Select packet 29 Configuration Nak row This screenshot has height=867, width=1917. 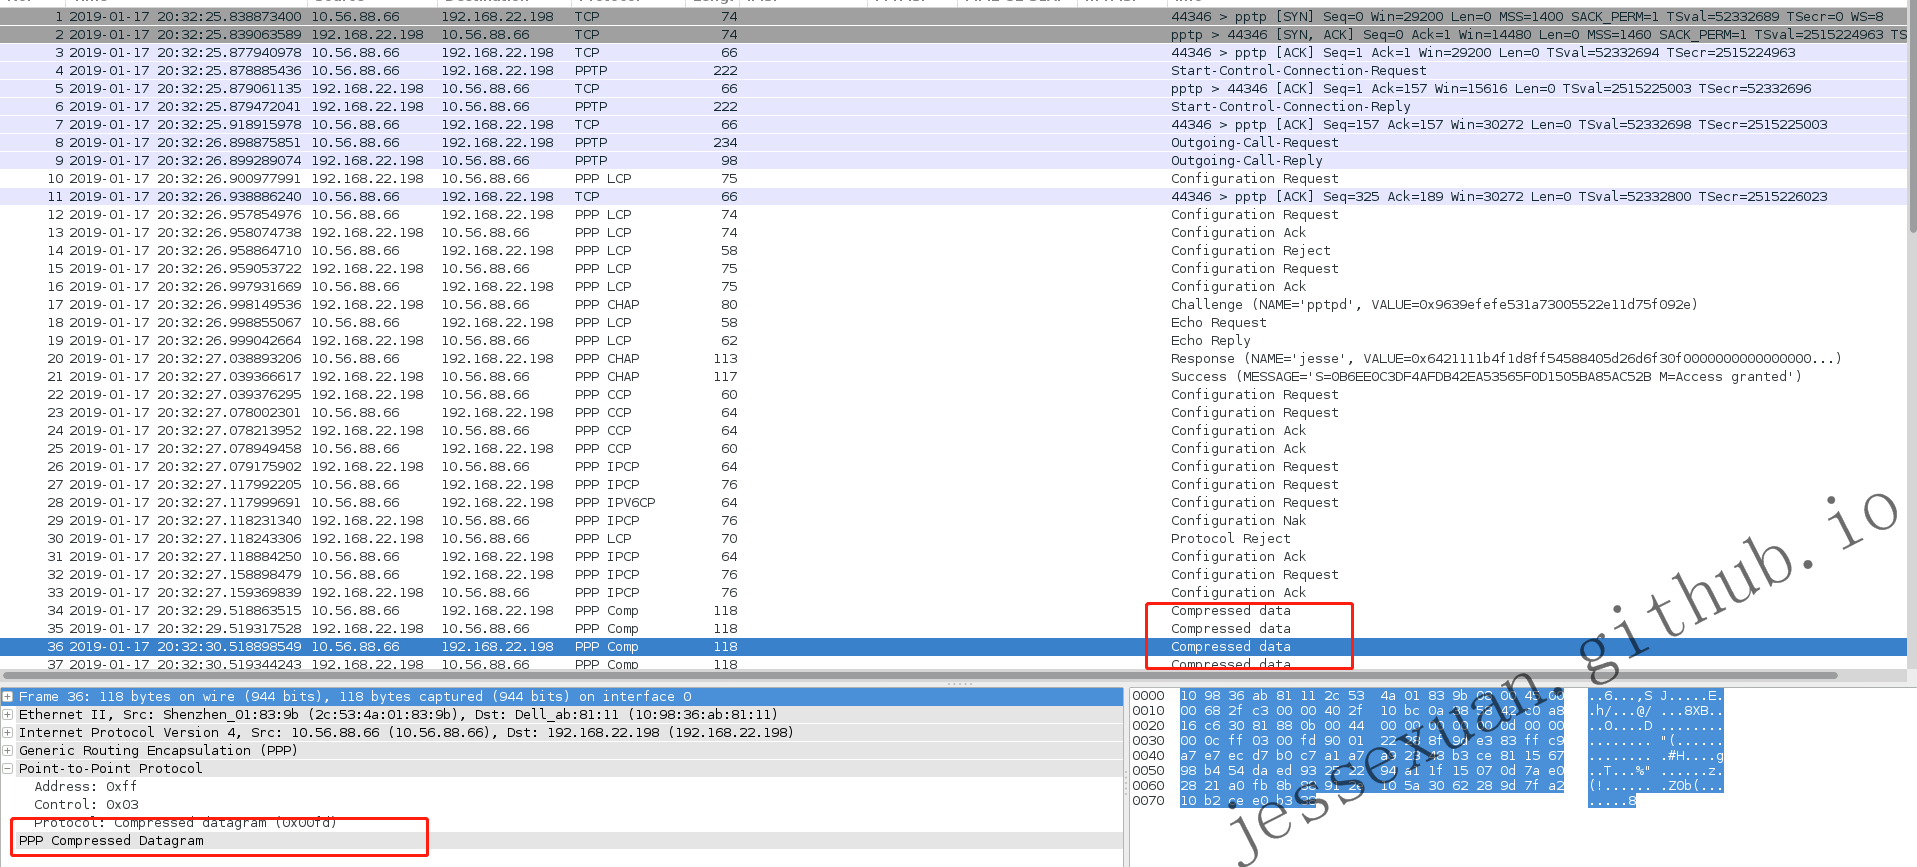954,521
